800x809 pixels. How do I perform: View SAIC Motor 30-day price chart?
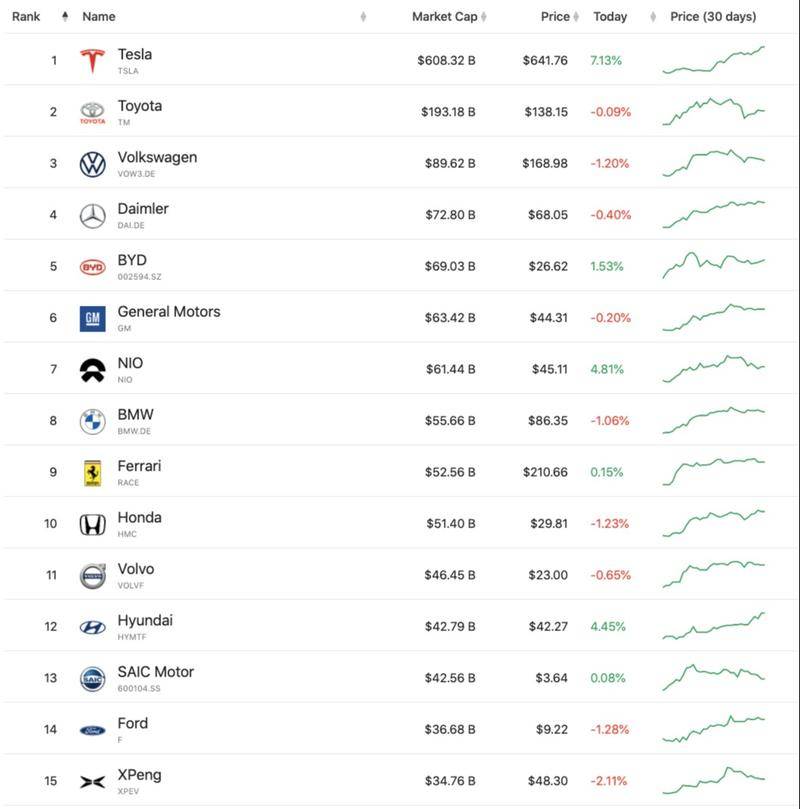tap(713, 677)
